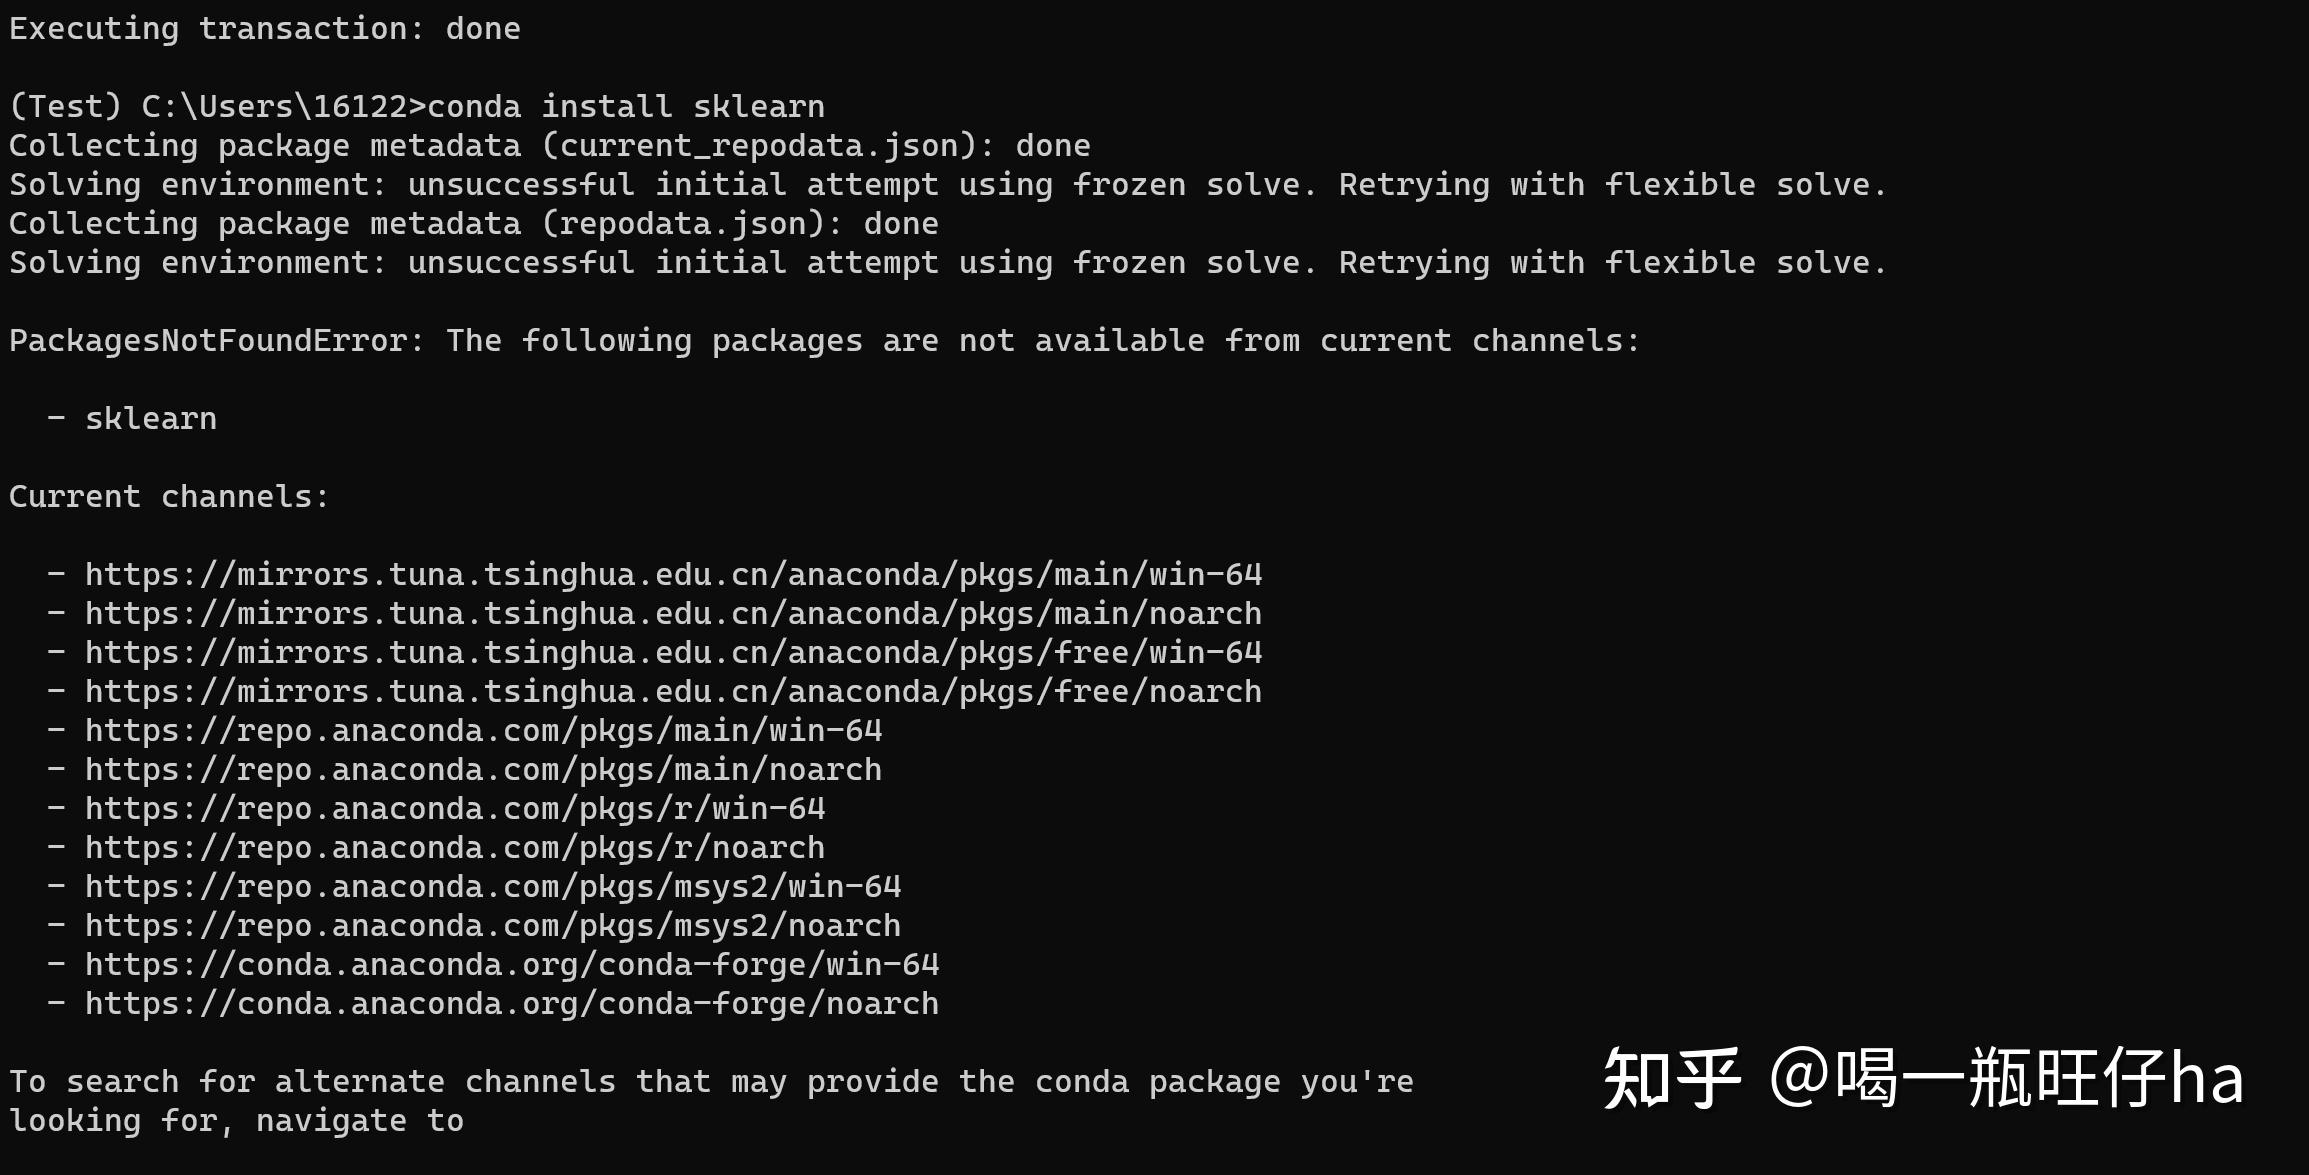This screenshot has width=2309, height=1175.
Task: Click the repo.anaconda.com pkgs/r/noarch URL
Action: pos(455,848)
